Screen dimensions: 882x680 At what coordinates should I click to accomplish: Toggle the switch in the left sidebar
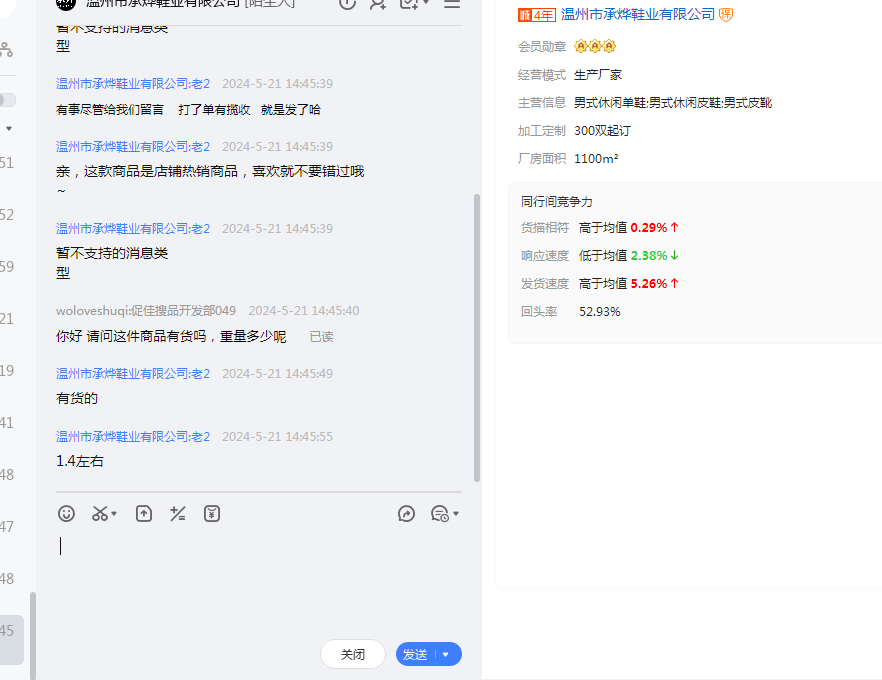(x=7, y=100)
